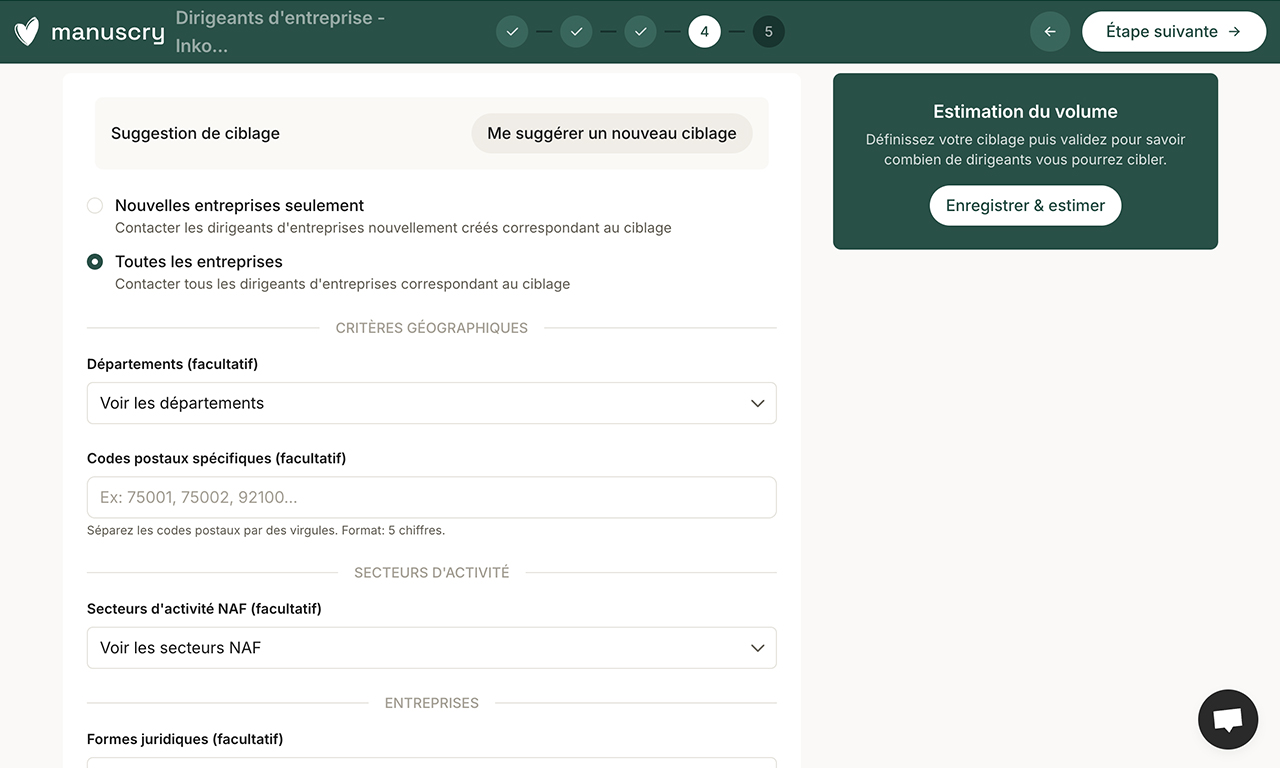Click the manuscry heart logo icon

point(27,32)
